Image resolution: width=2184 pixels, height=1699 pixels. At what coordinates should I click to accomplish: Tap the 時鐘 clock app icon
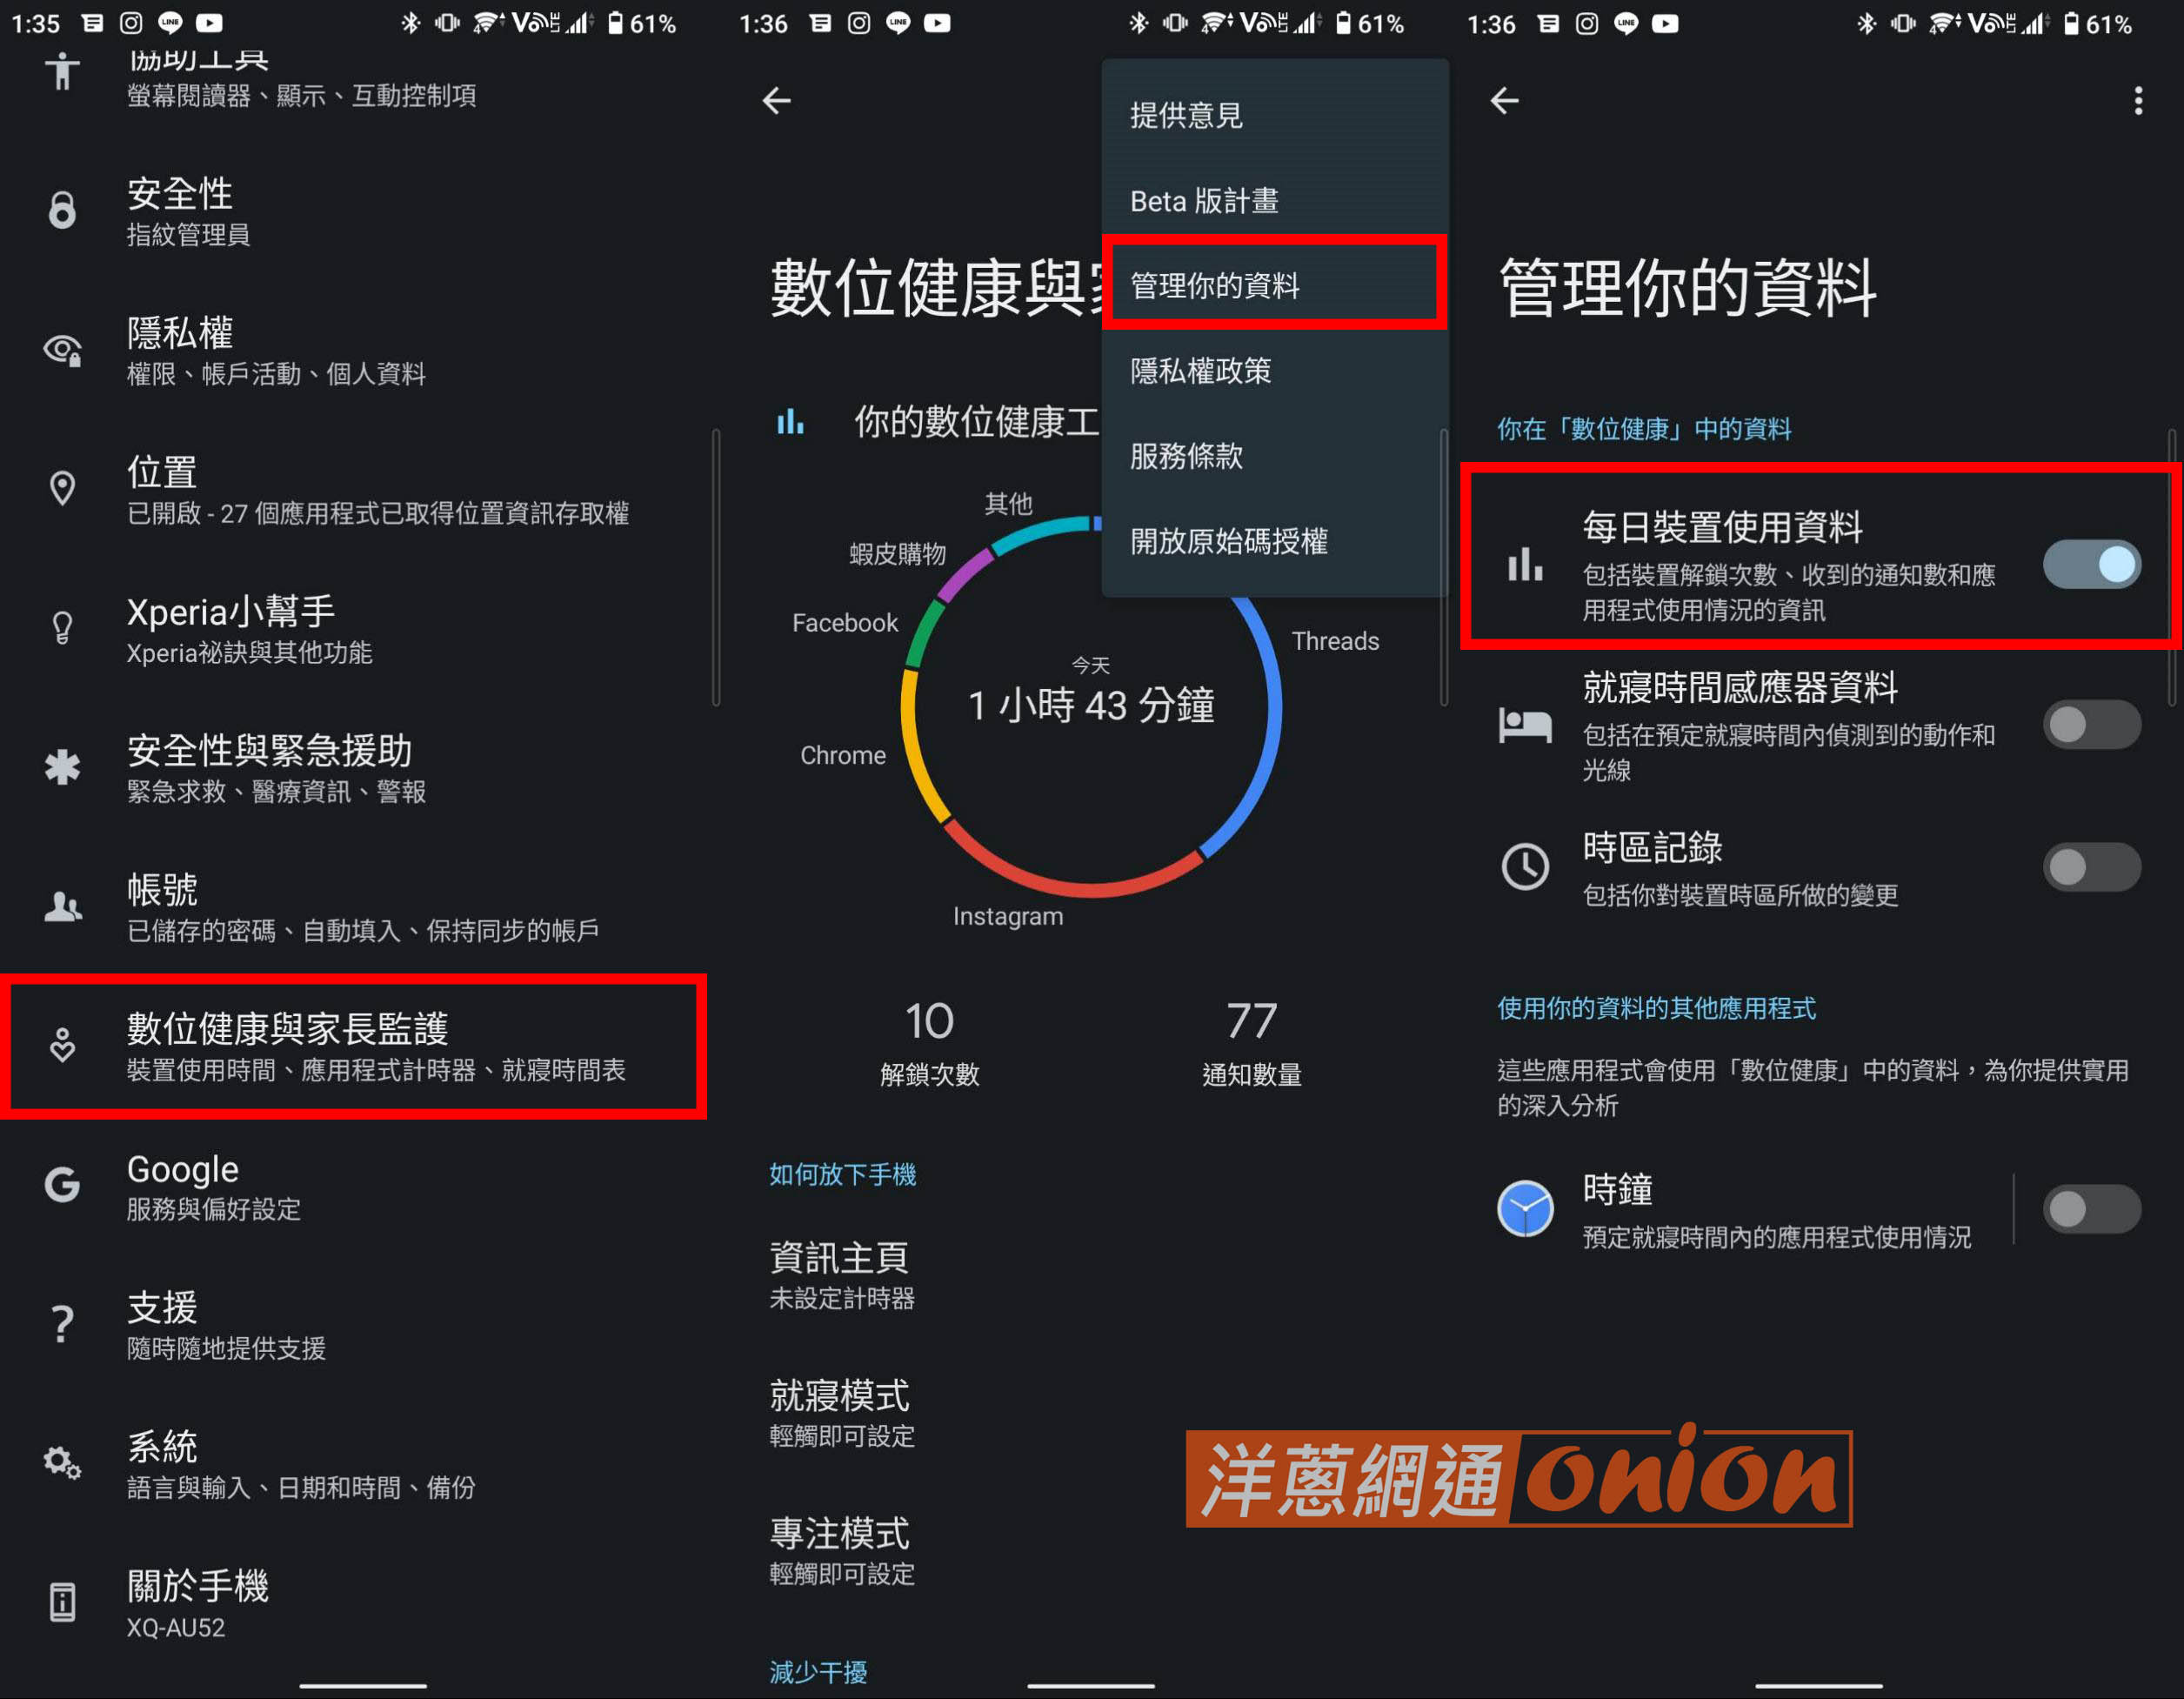(1525, 1208)
